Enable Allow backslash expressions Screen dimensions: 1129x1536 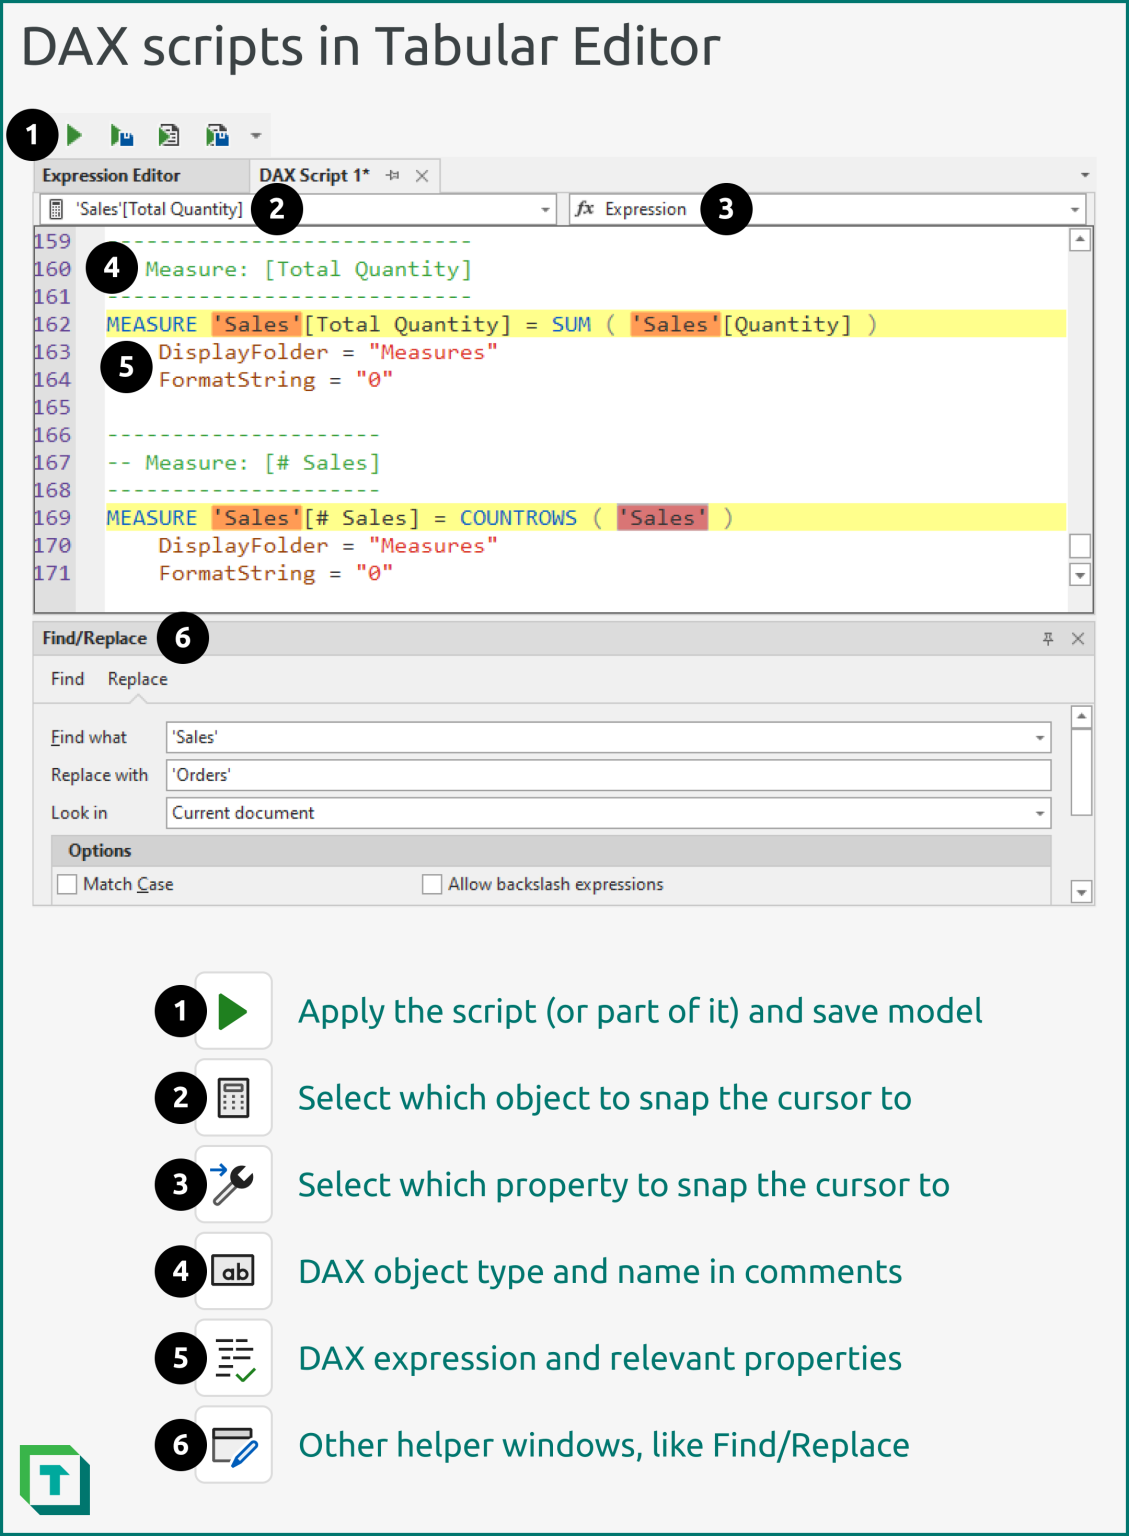[431, 884]
